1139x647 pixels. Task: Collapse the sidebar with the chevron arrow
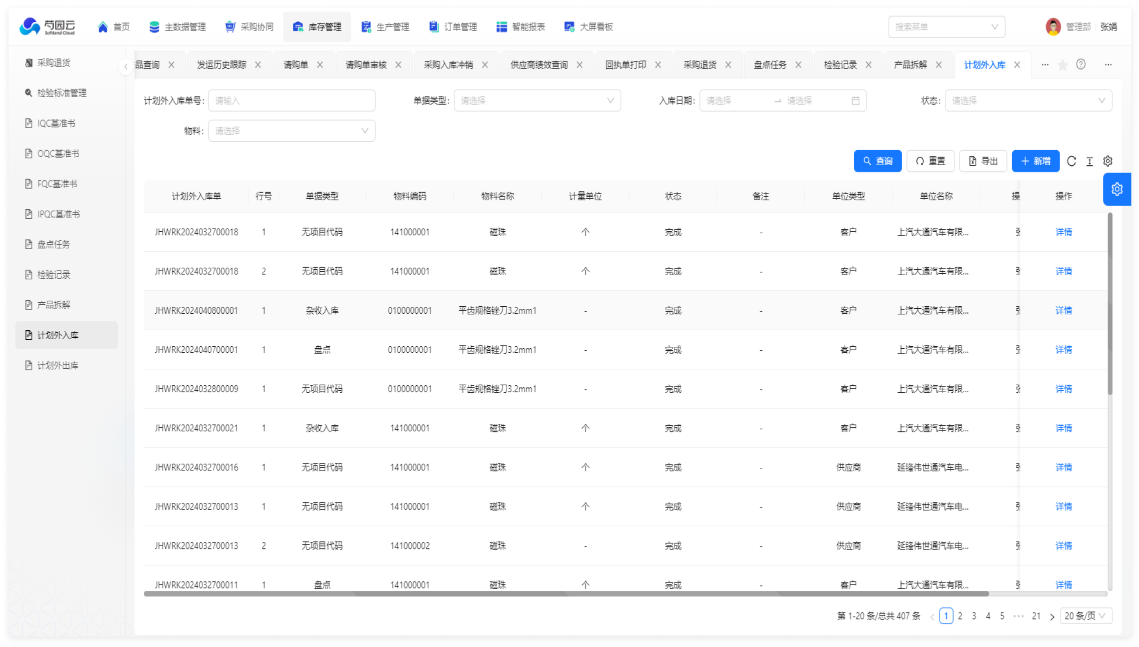tap(126, 66)
